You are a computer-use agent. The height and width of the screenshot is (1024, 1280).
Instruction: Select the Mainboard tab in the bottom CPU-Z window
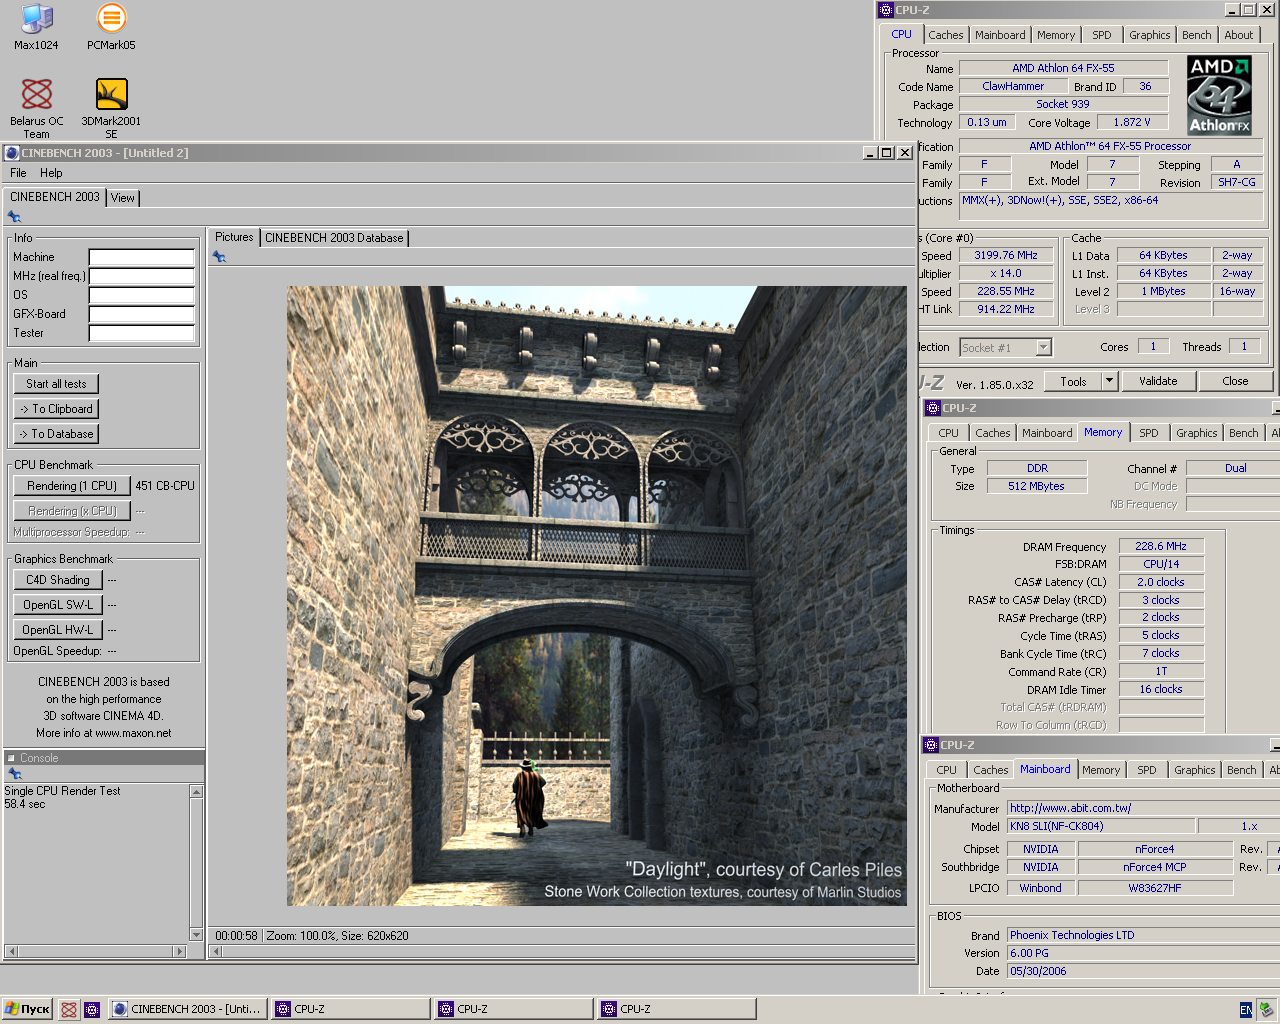click(x=1045, y=769)
